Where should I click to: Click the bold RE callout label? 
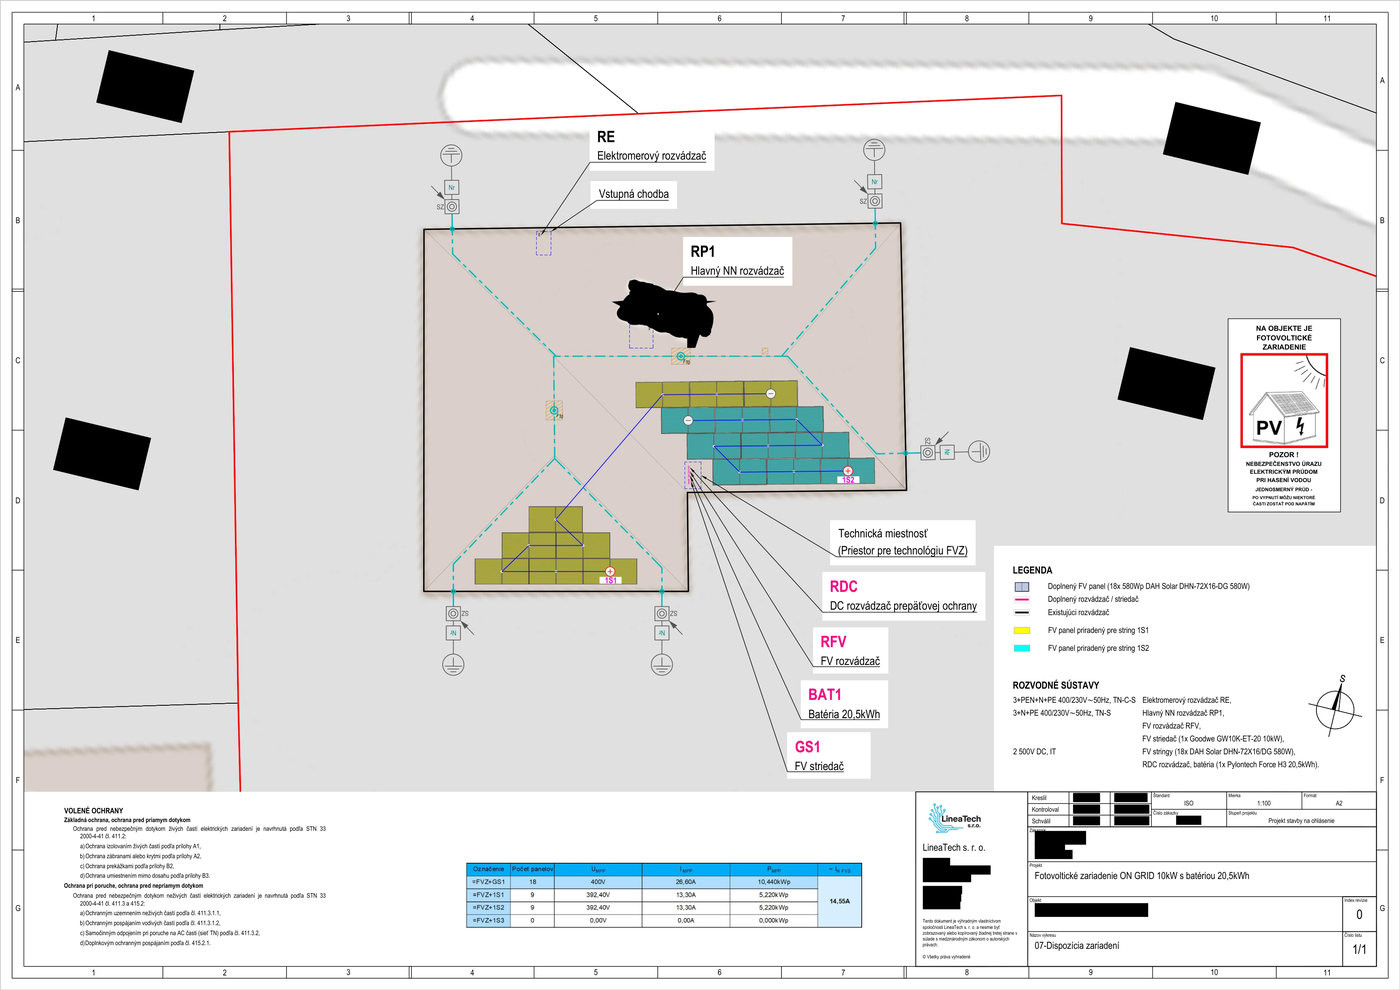pos(606,137)
